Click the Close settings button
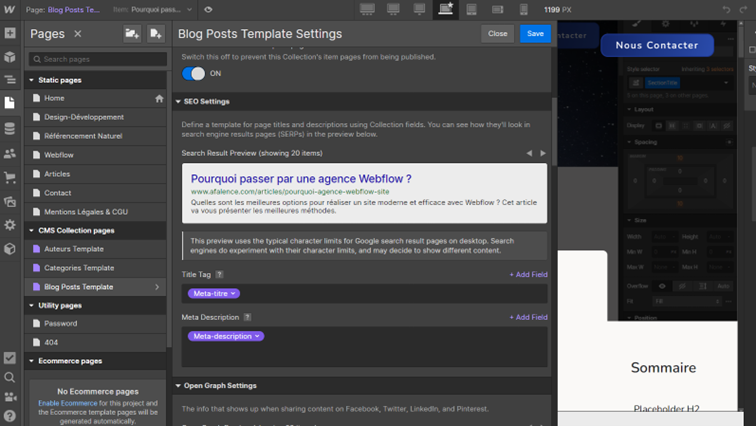 pyautogui.click(x=498, y=34)
